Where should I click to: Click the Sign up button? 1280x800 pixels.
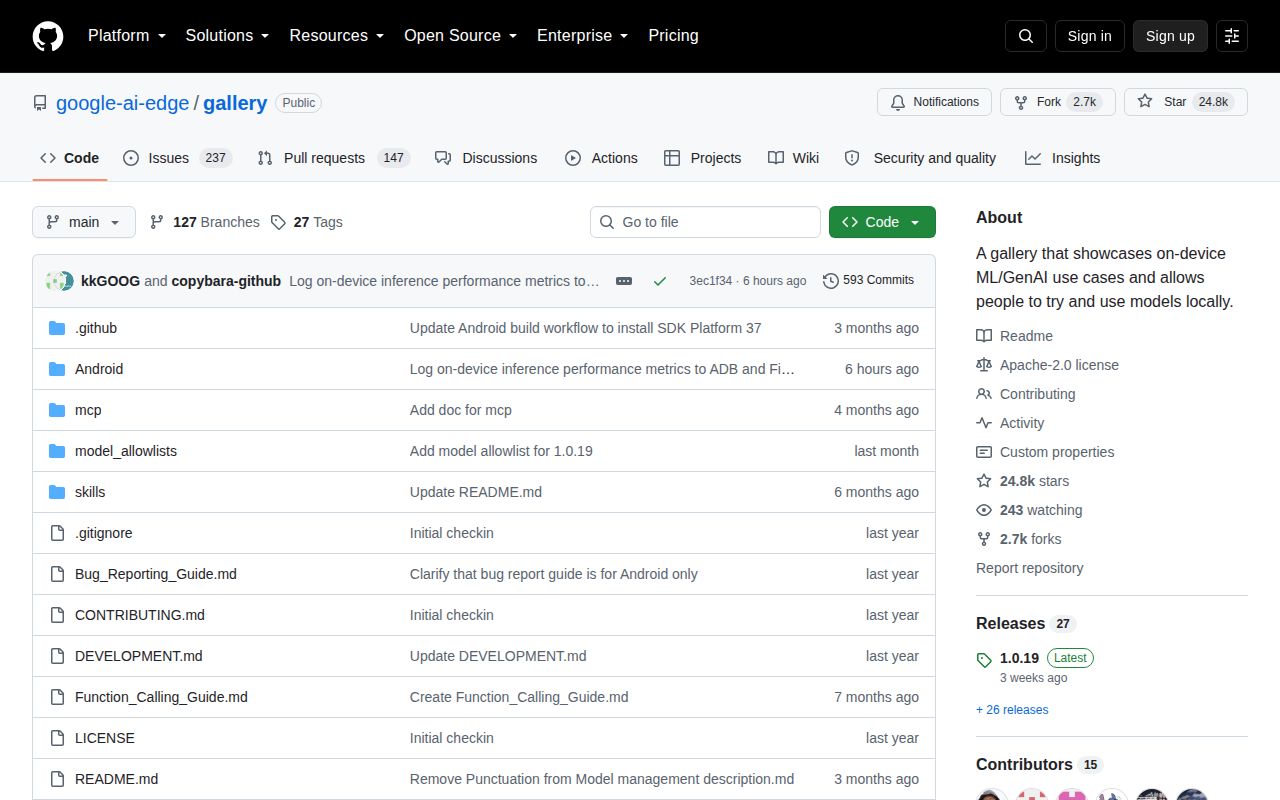click(x=1170, y=36)
